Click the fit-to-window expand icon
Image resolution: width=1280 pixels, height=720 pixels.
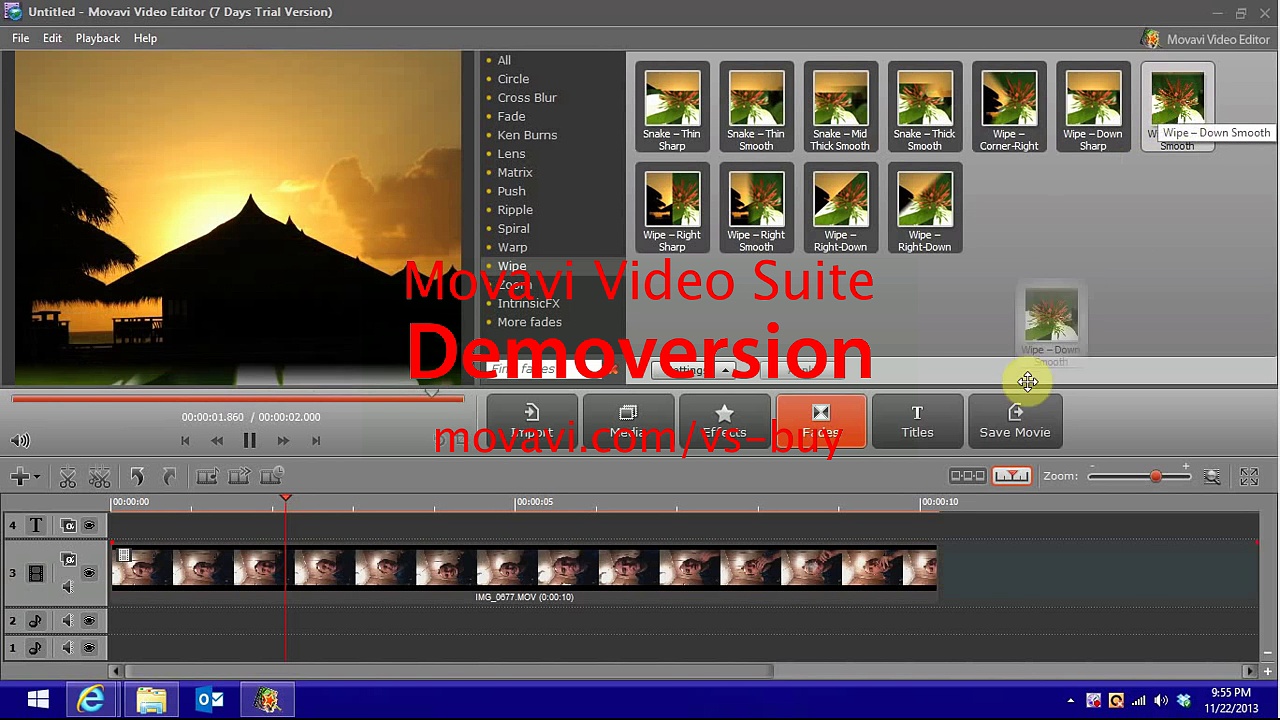(1249, 477)
